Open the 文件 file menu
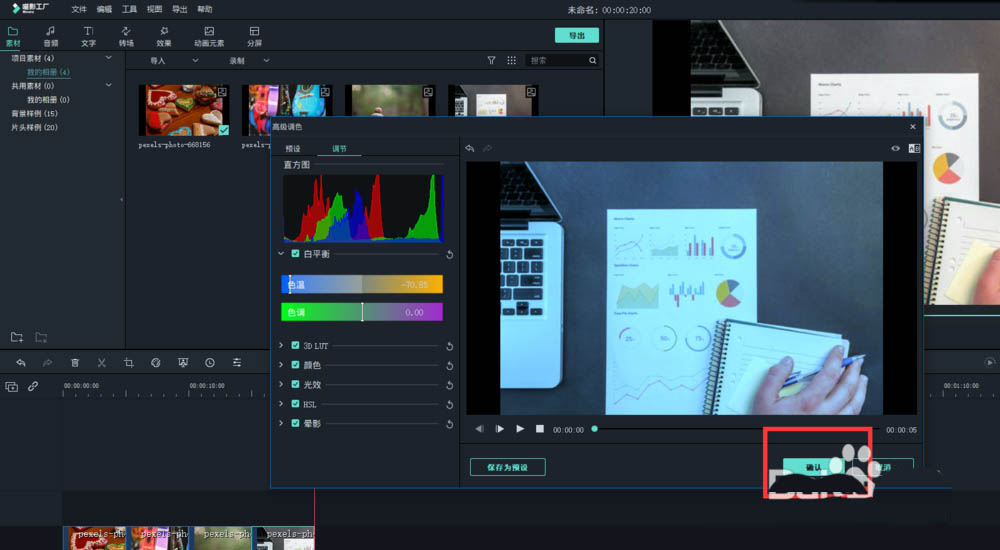The height and width of the screenshot is (550, 1000). (79, 10)
